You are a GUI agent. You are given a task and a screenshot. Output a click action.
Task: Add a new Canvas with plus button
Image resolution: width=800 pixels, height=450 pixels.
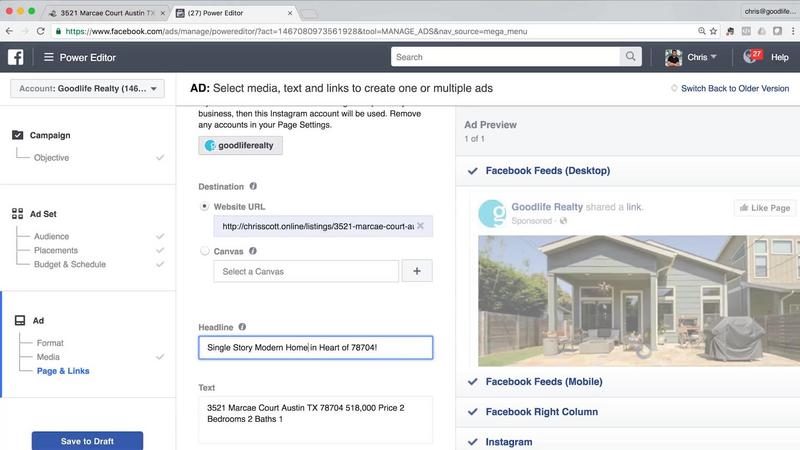(x=417, y=271)
